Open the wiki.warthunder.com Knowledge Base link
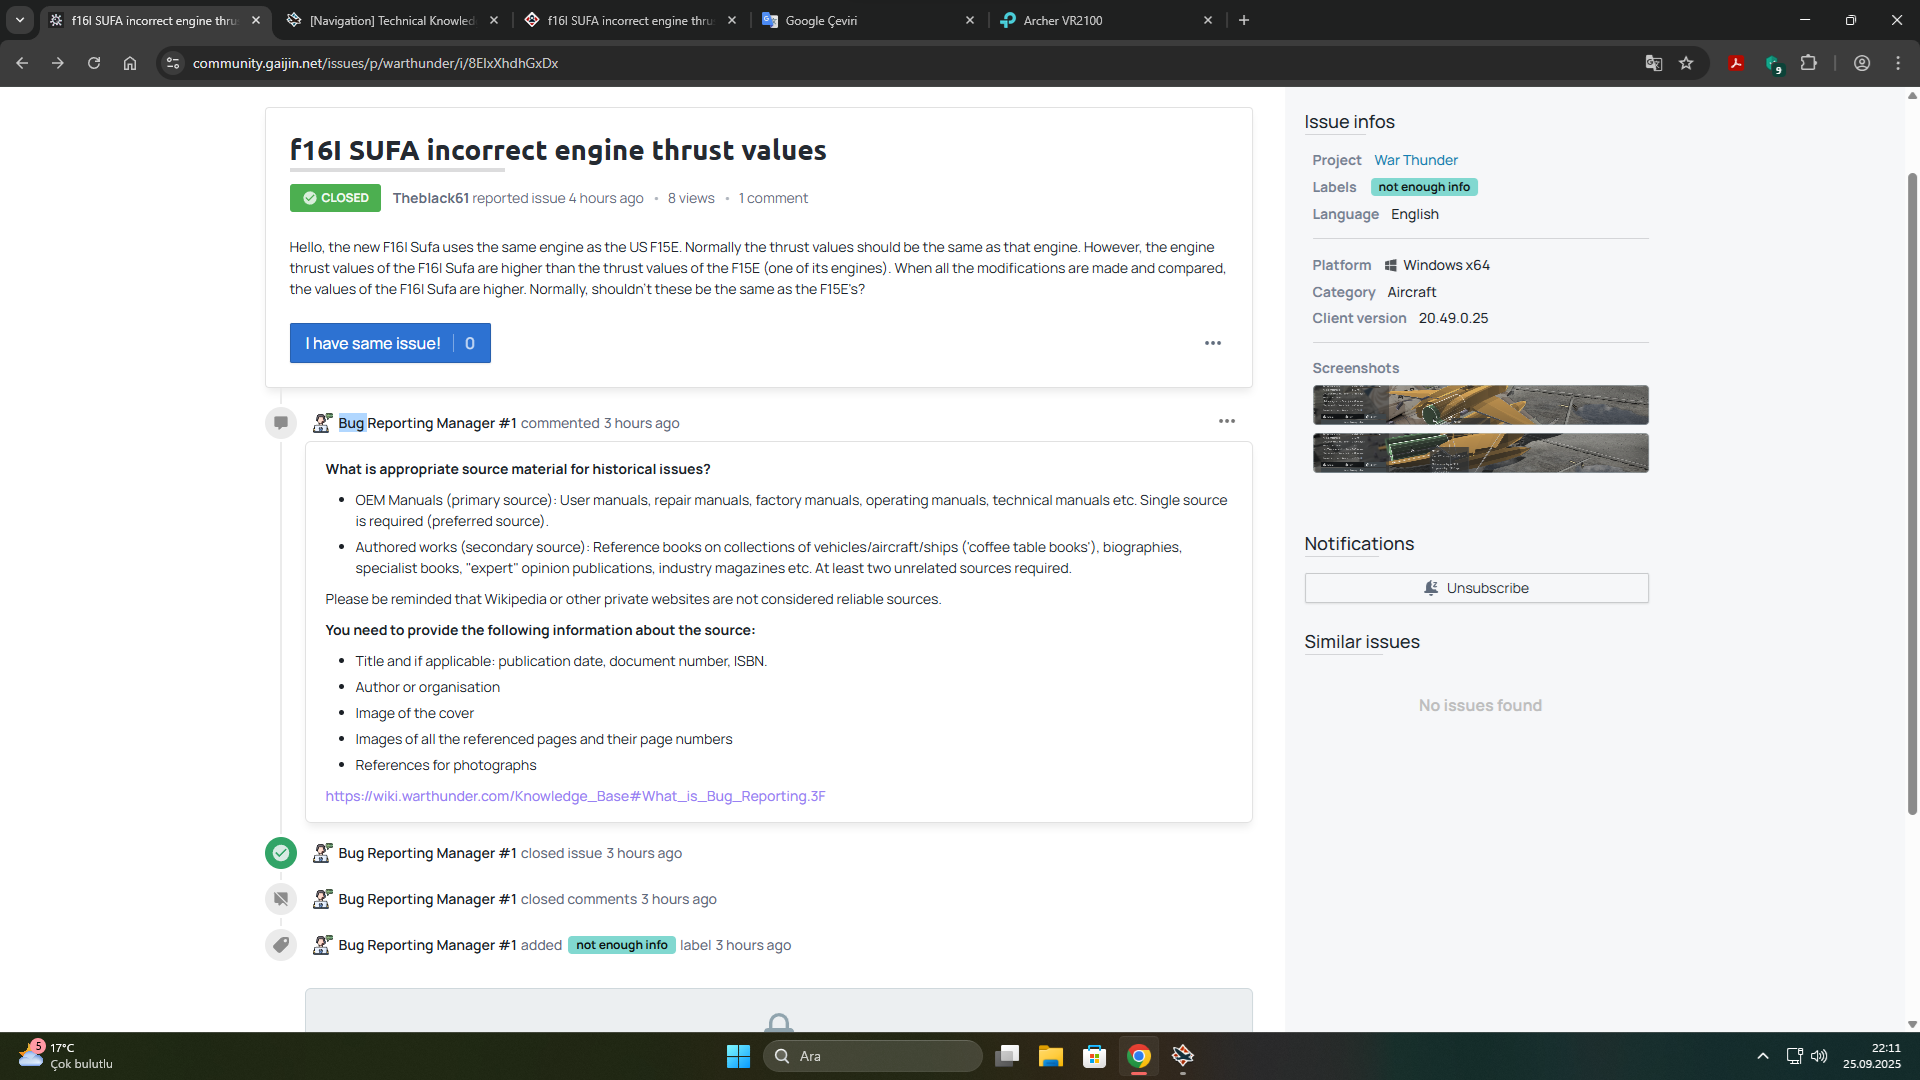This screenshot has height=1080, width=1920. tap(575, 796)
